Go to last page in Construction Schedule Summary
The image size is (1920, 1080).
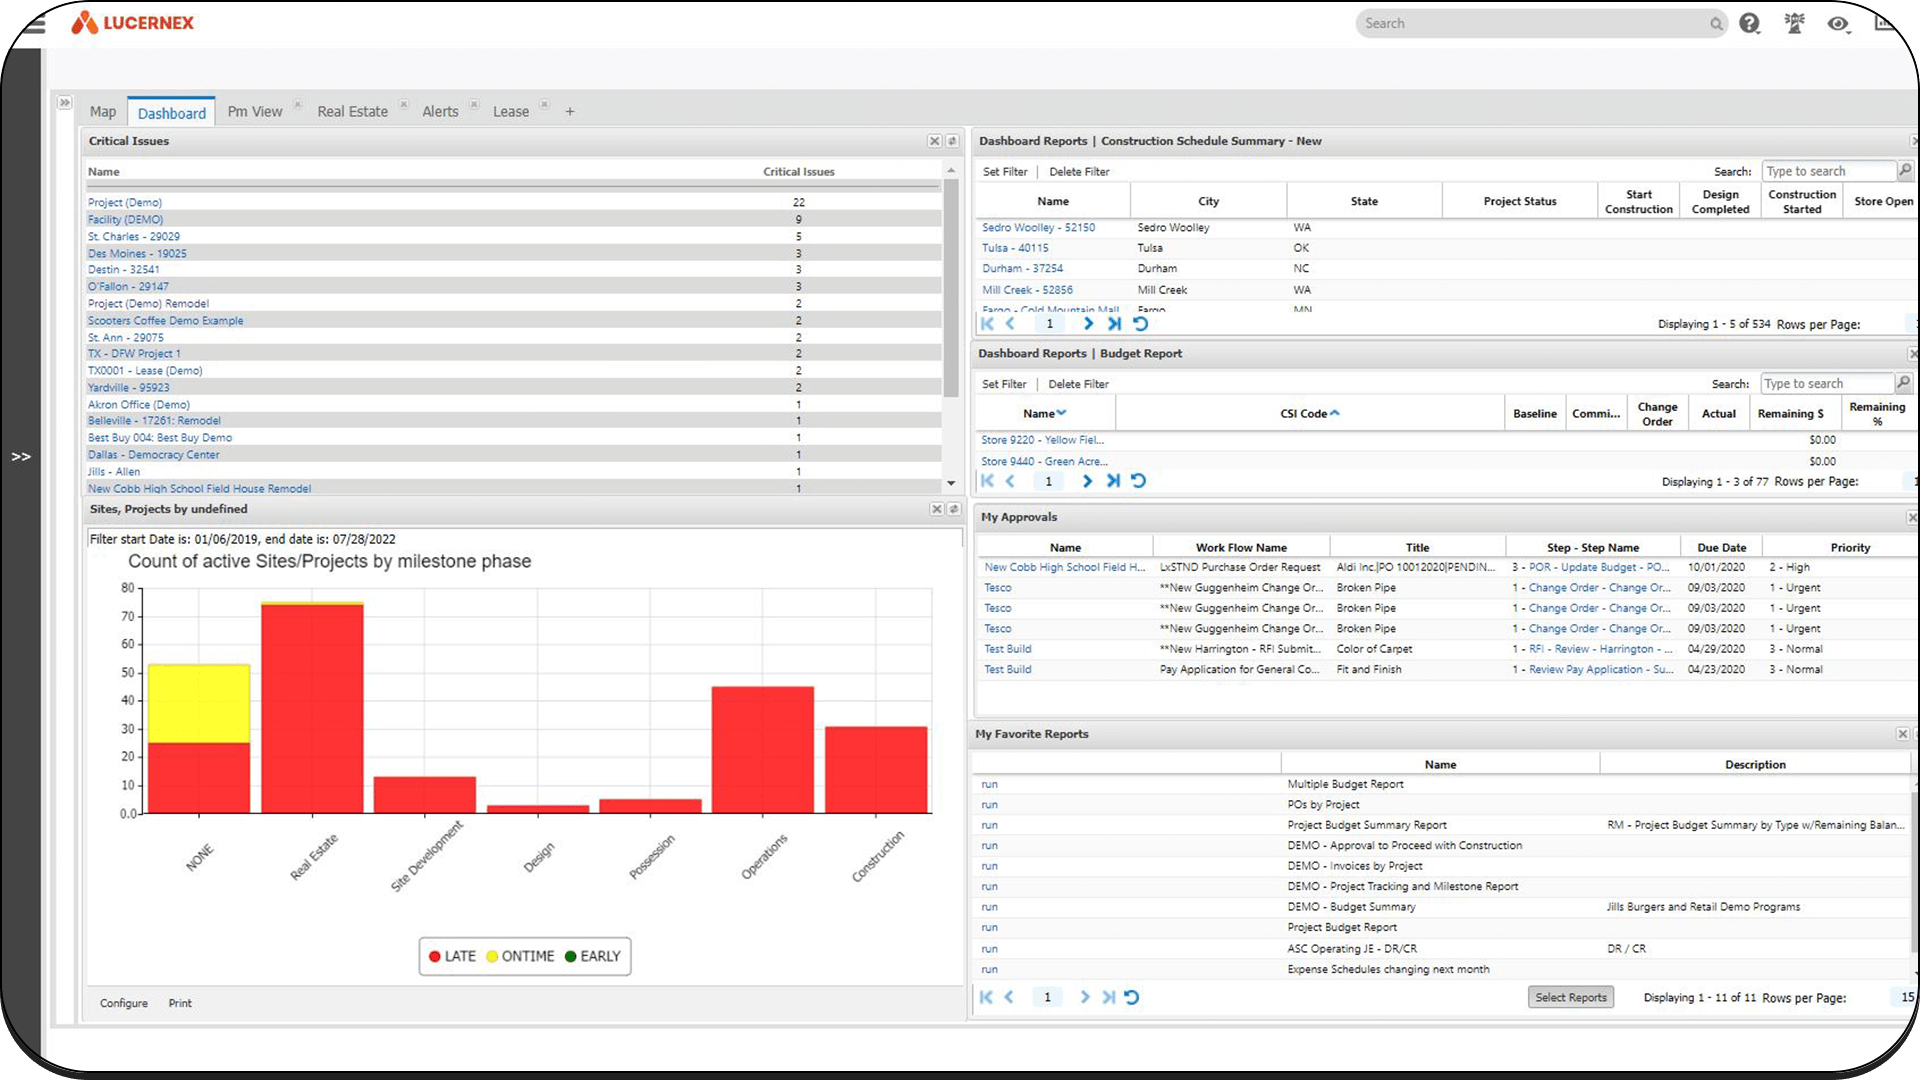coord(1114,324)
